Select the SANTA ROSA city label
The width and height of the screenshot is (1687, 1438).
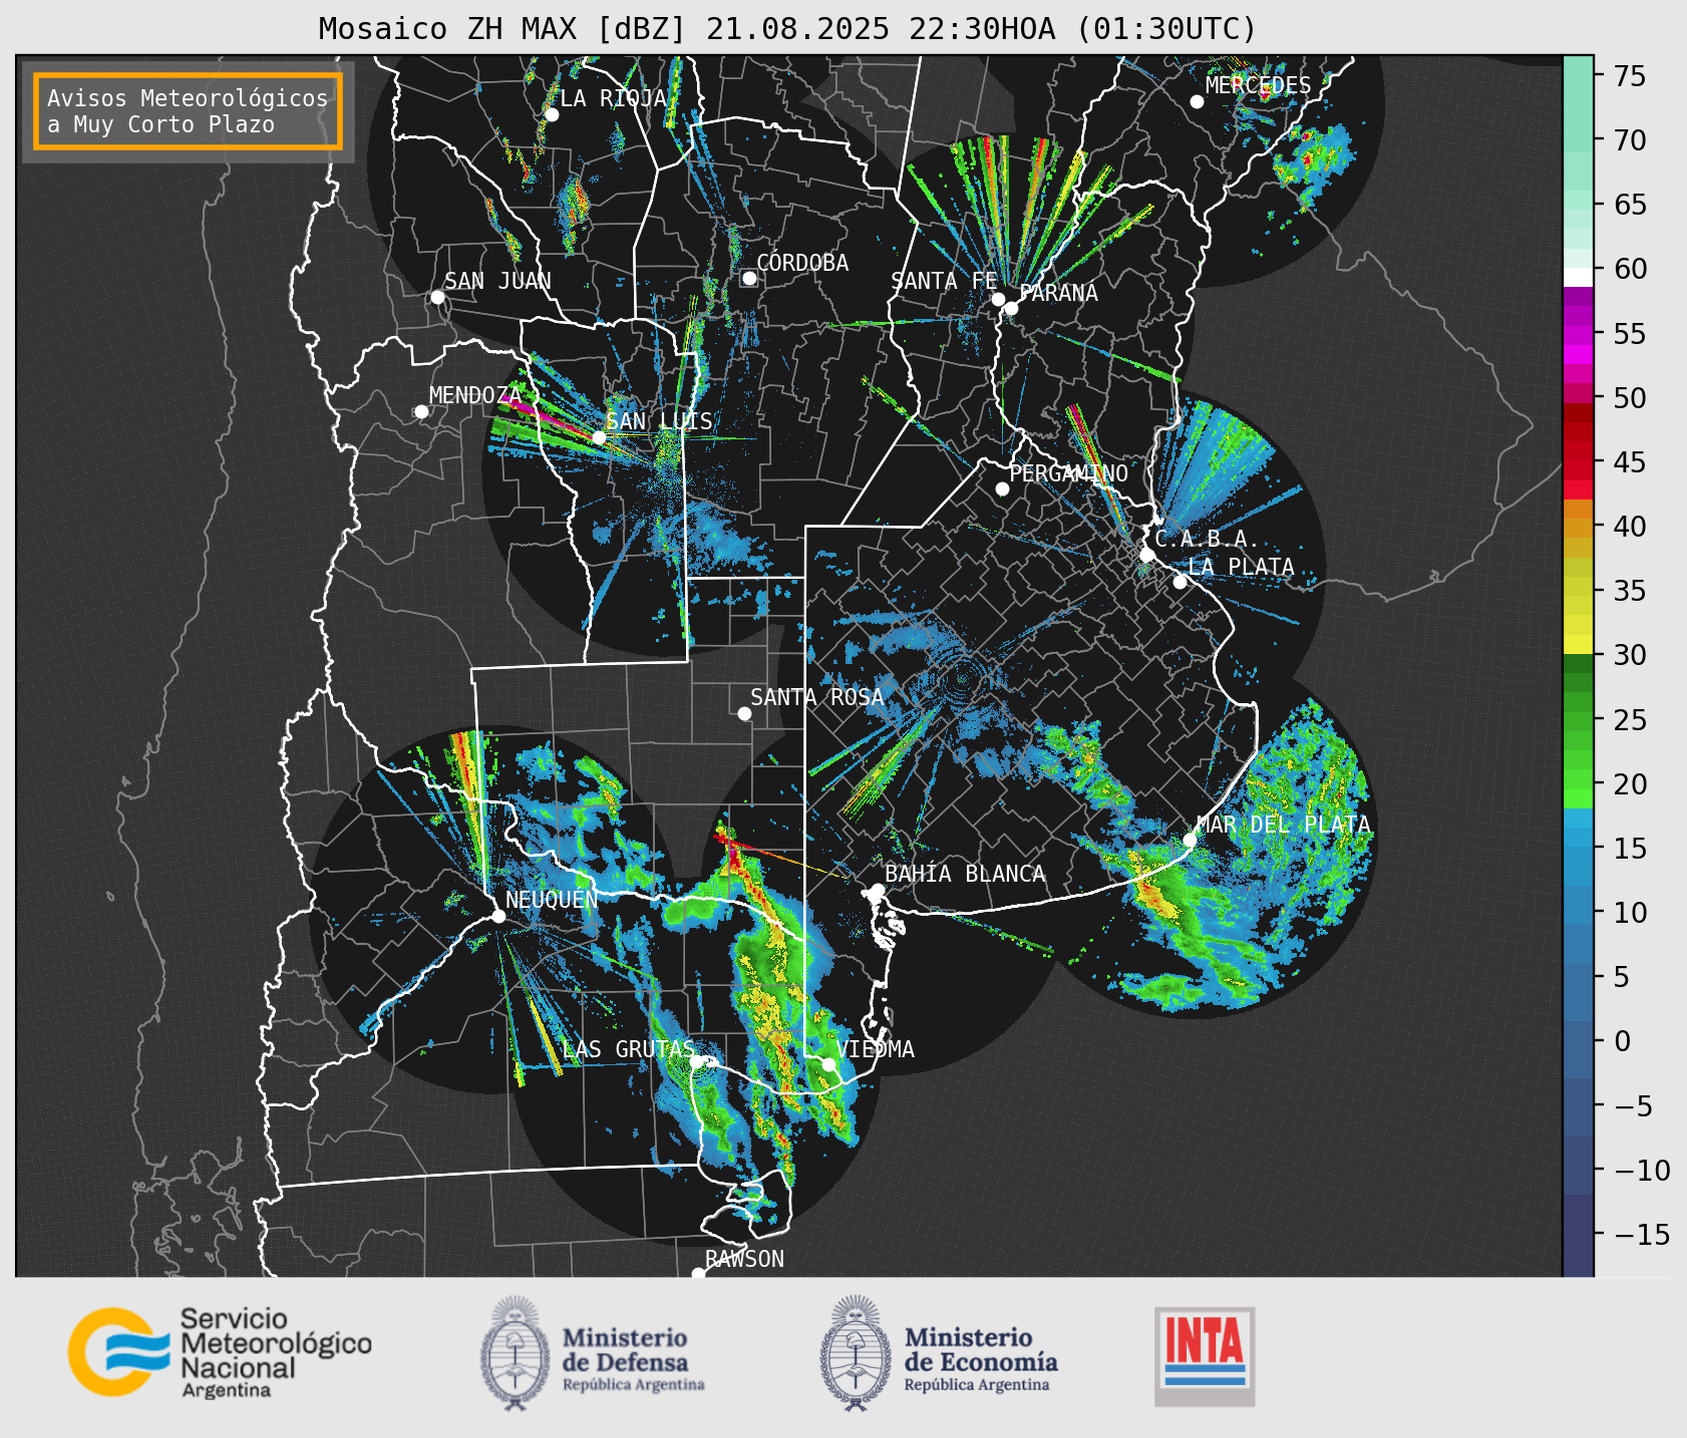pyautogui.click(x=817, y=697)
